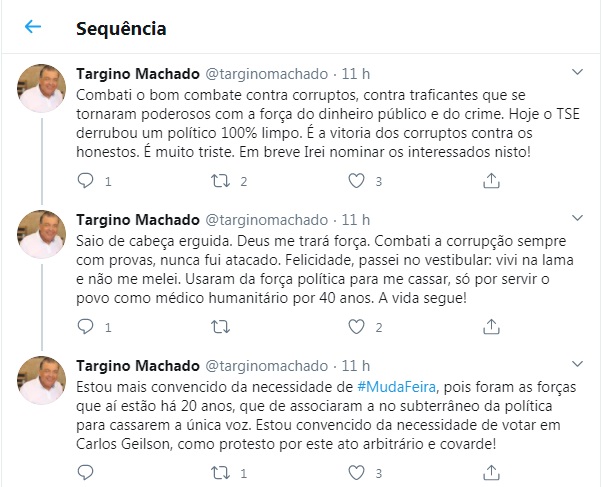
Task: Open the first tweet's options chevron
Action: pos(576,73)
